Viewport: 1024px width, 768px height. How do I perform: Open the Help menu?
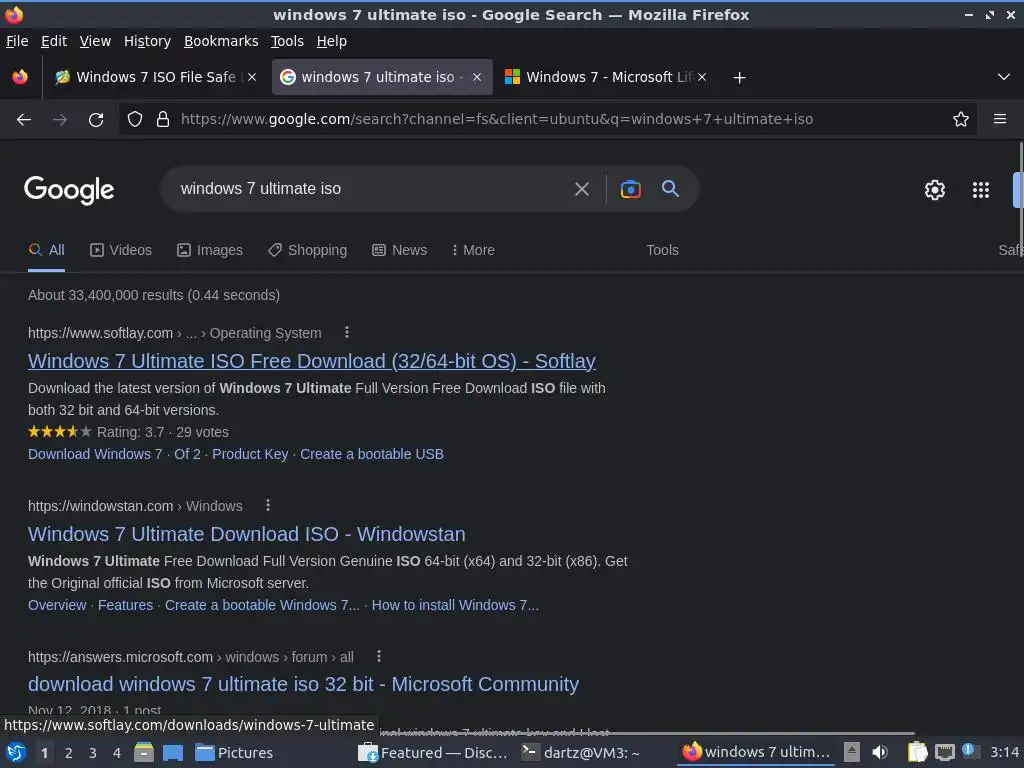[332, 41]
